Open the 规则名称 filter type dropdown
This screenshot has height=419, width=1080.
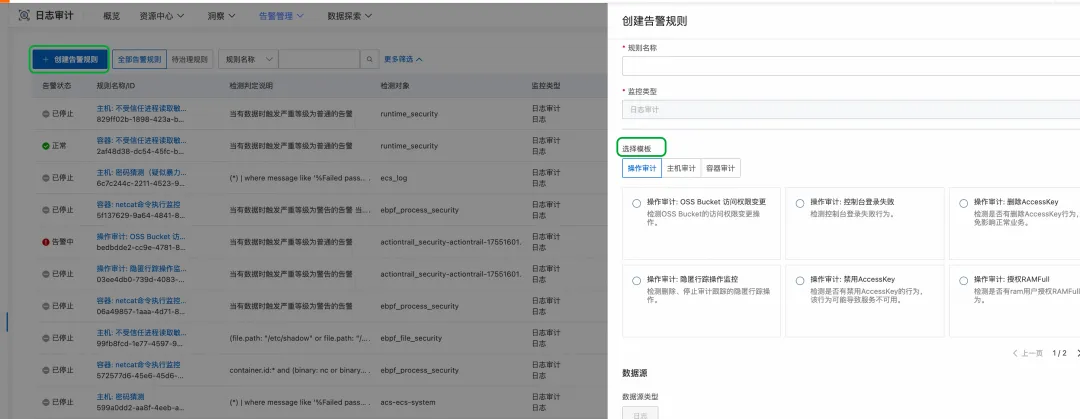pyautogui.click(x=249, y=59)
